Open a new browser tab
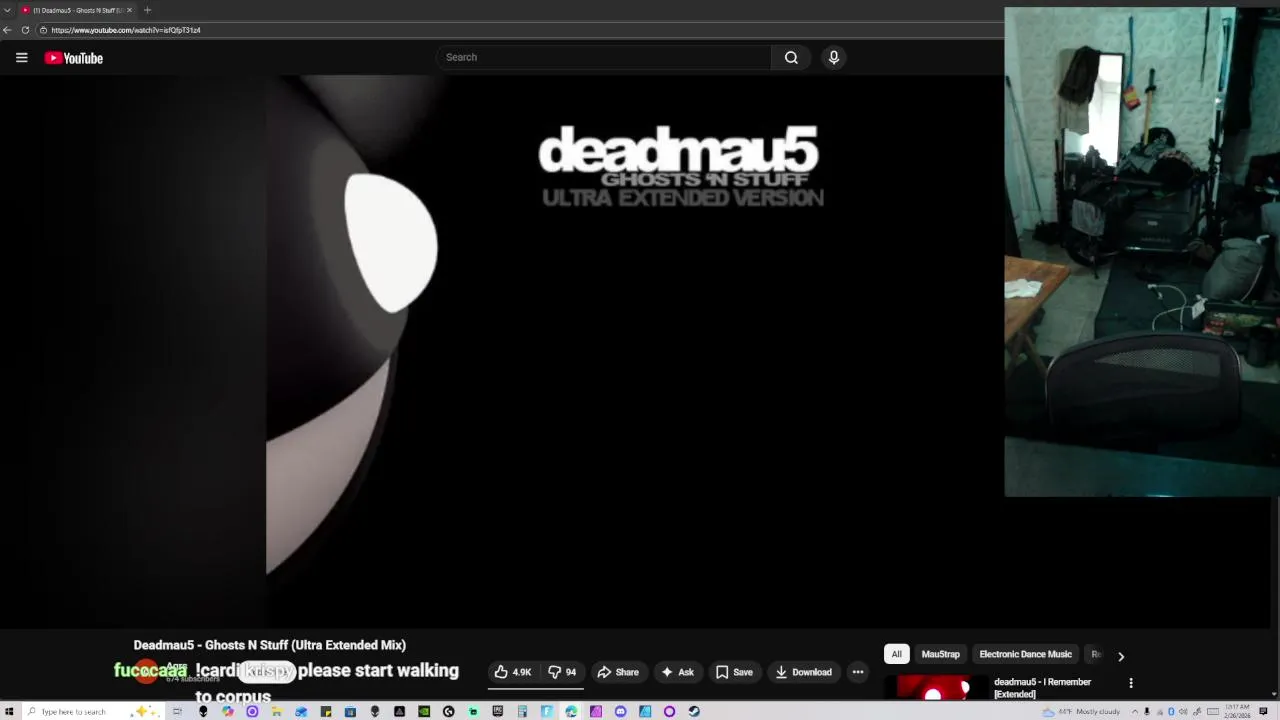This screenshot has height=720, width=1280. pos(147,10)
